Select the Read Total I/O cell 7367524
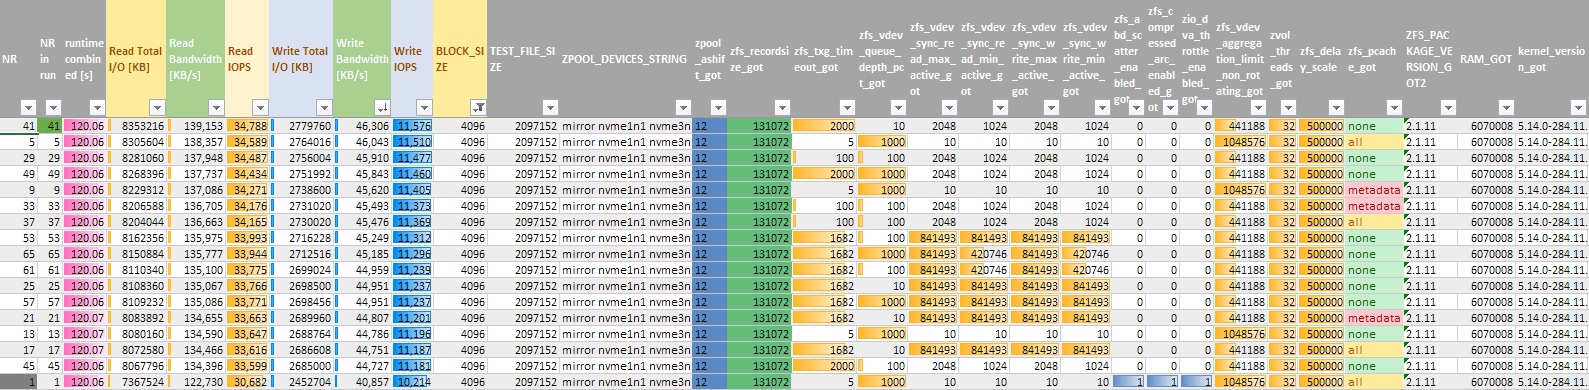1589x390 pixels. 136,382
